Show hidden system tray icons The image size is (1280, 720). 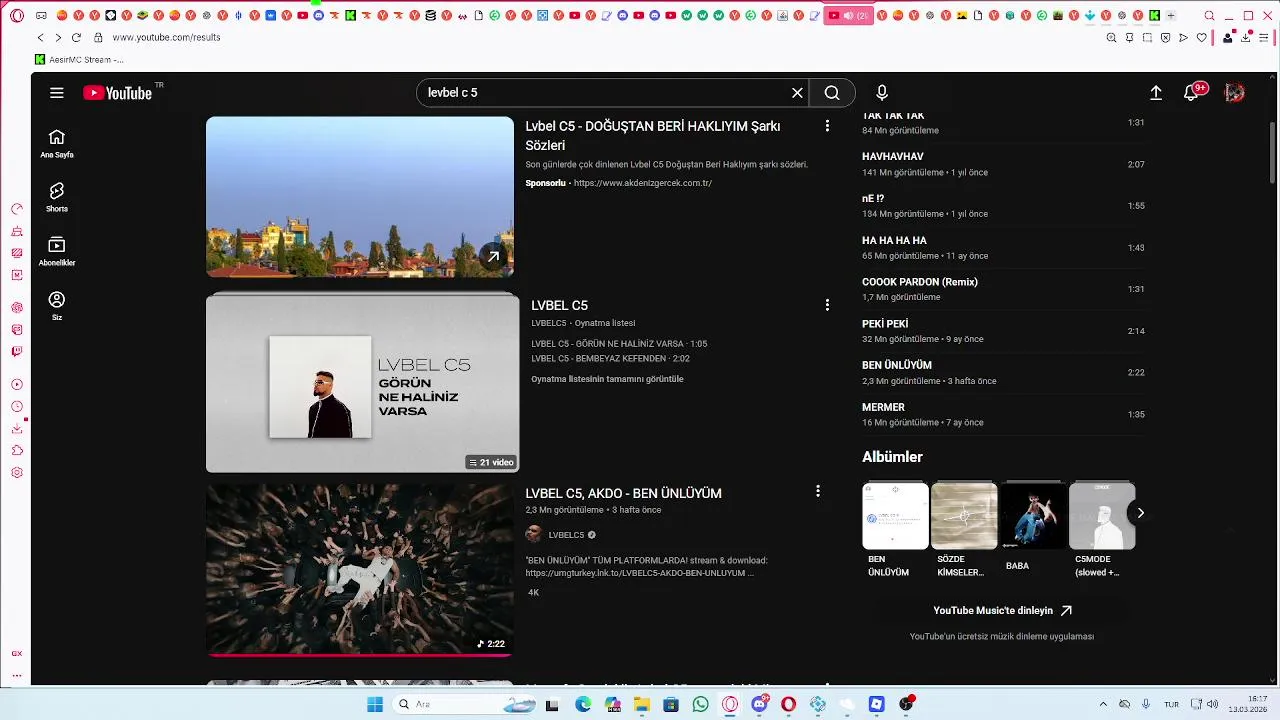tap(1103, 704)
